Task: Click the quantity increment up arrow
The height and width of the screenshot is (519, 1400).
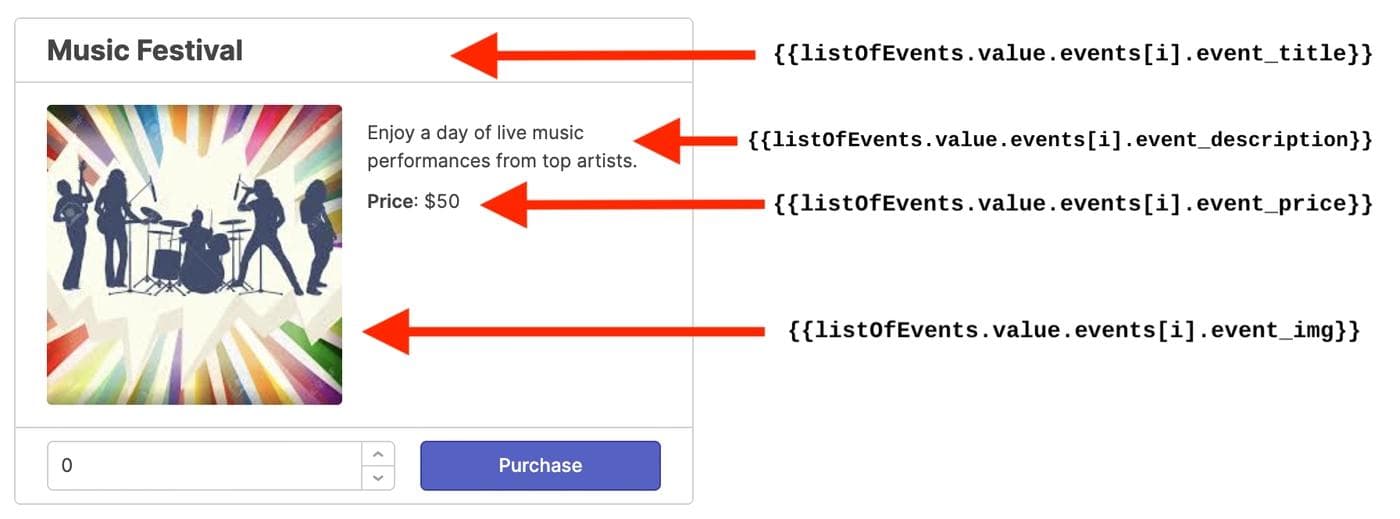Action: [x=377, y=454]
